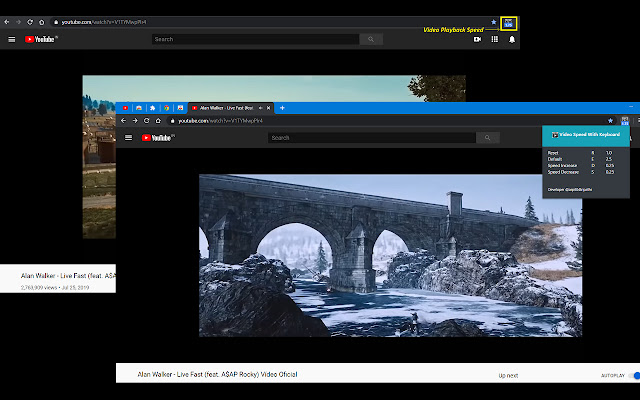
Task: Switch to pinned Chrome tab in front window
Action: pos(167,108)
